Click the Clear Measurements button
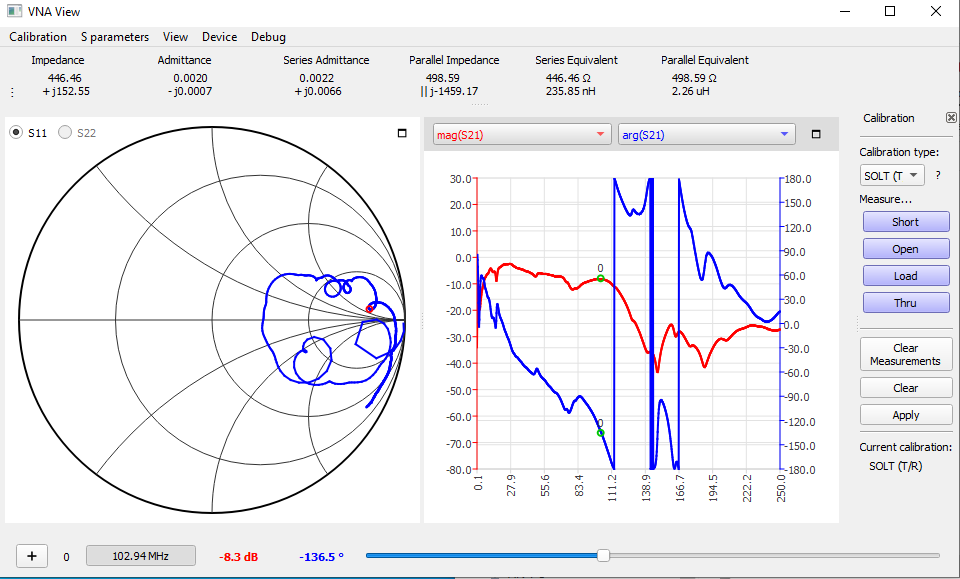The width and height of the screenshot is (960, 579). coord(906,354)
